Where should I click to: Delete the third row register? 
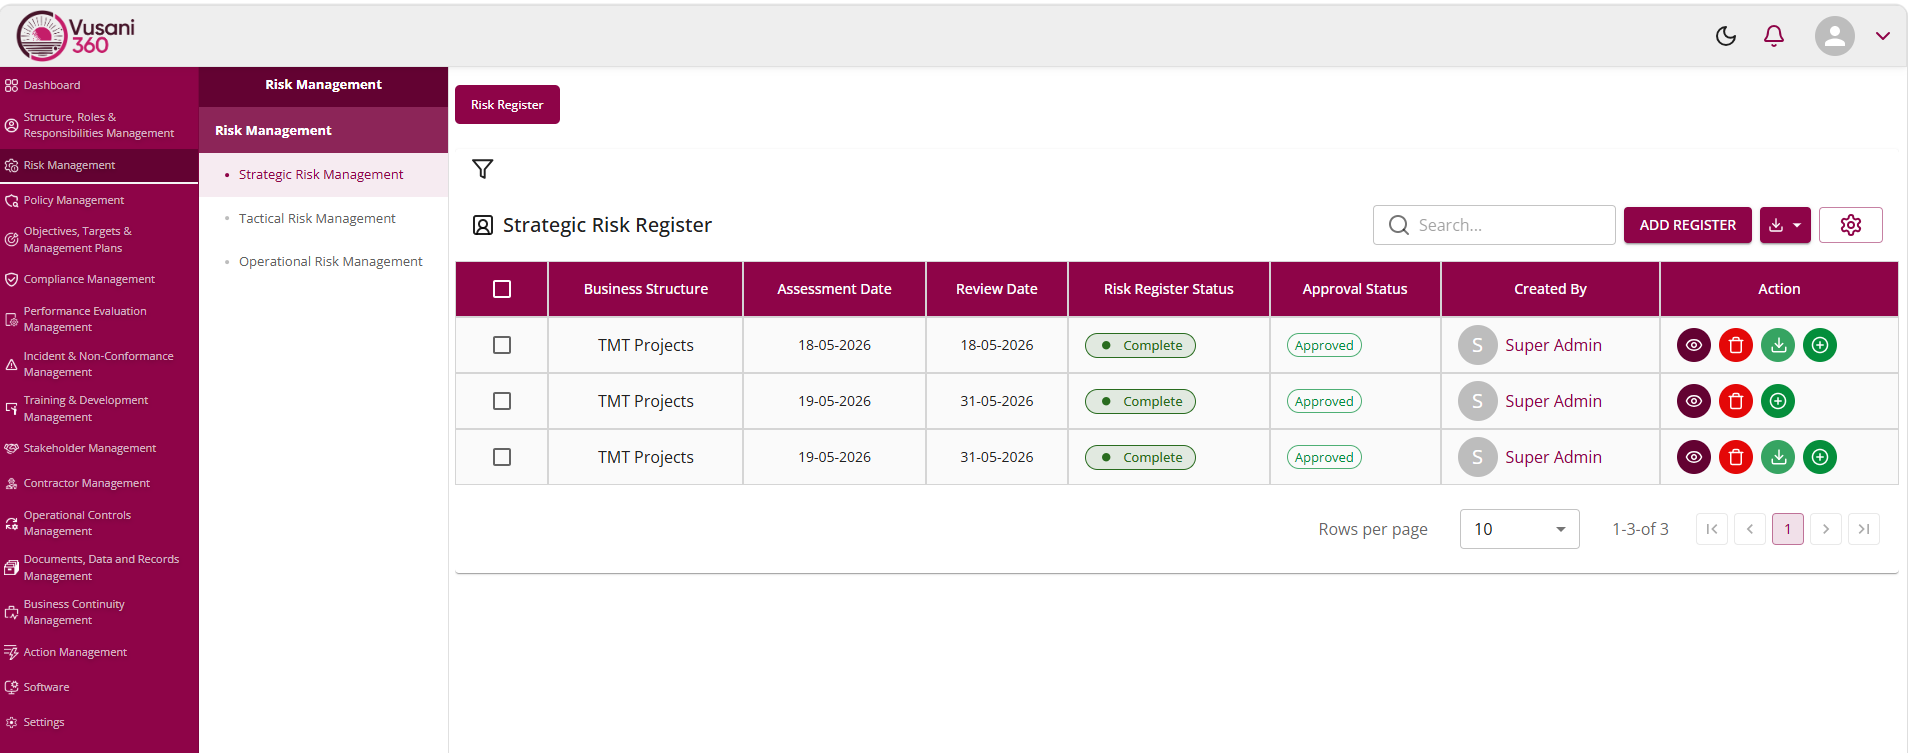tap(1736, 457)
